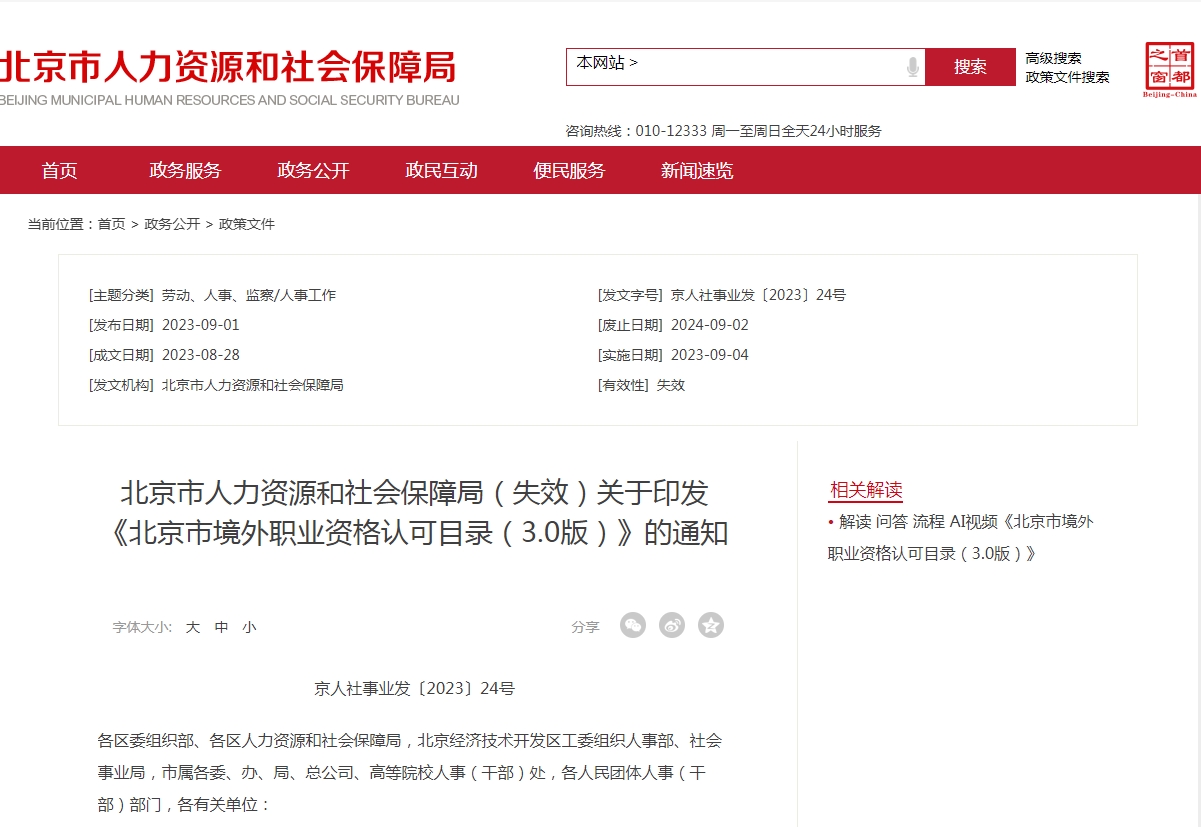This screenshot has width=1201, height=827.
Task: Open the 便民服务 navigation menu
Action: tap(569, 170)
